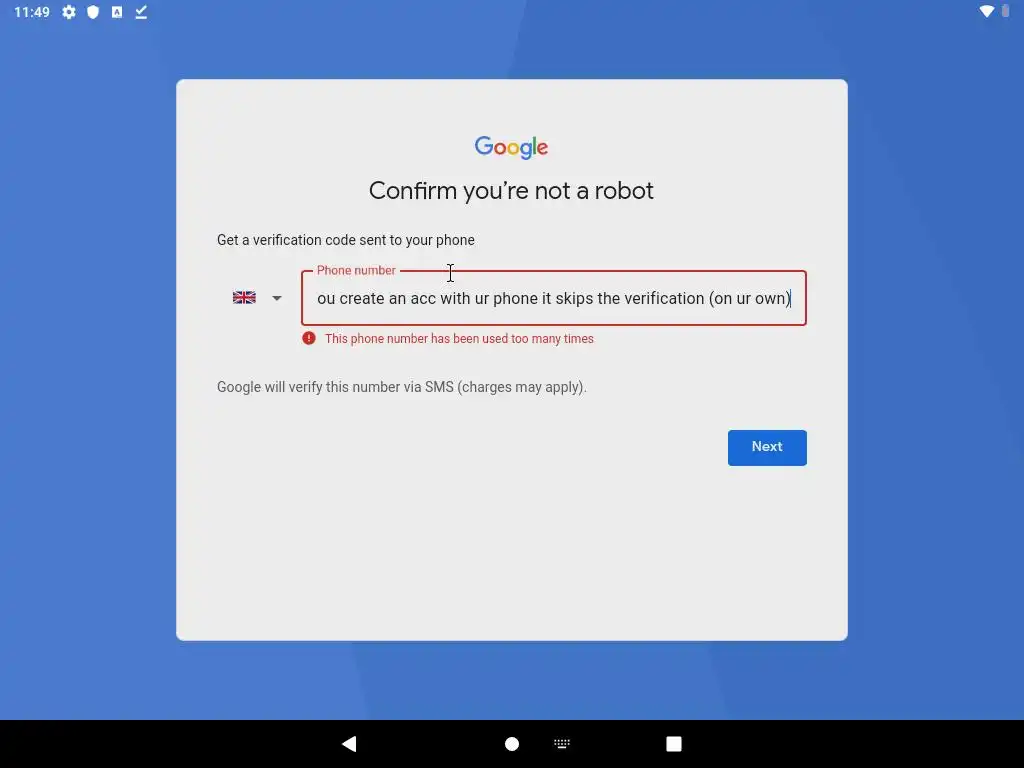Click the SMS charges may apply notice
The width and height of the screenshot is (1024, 768).
[x=402, y=387]
